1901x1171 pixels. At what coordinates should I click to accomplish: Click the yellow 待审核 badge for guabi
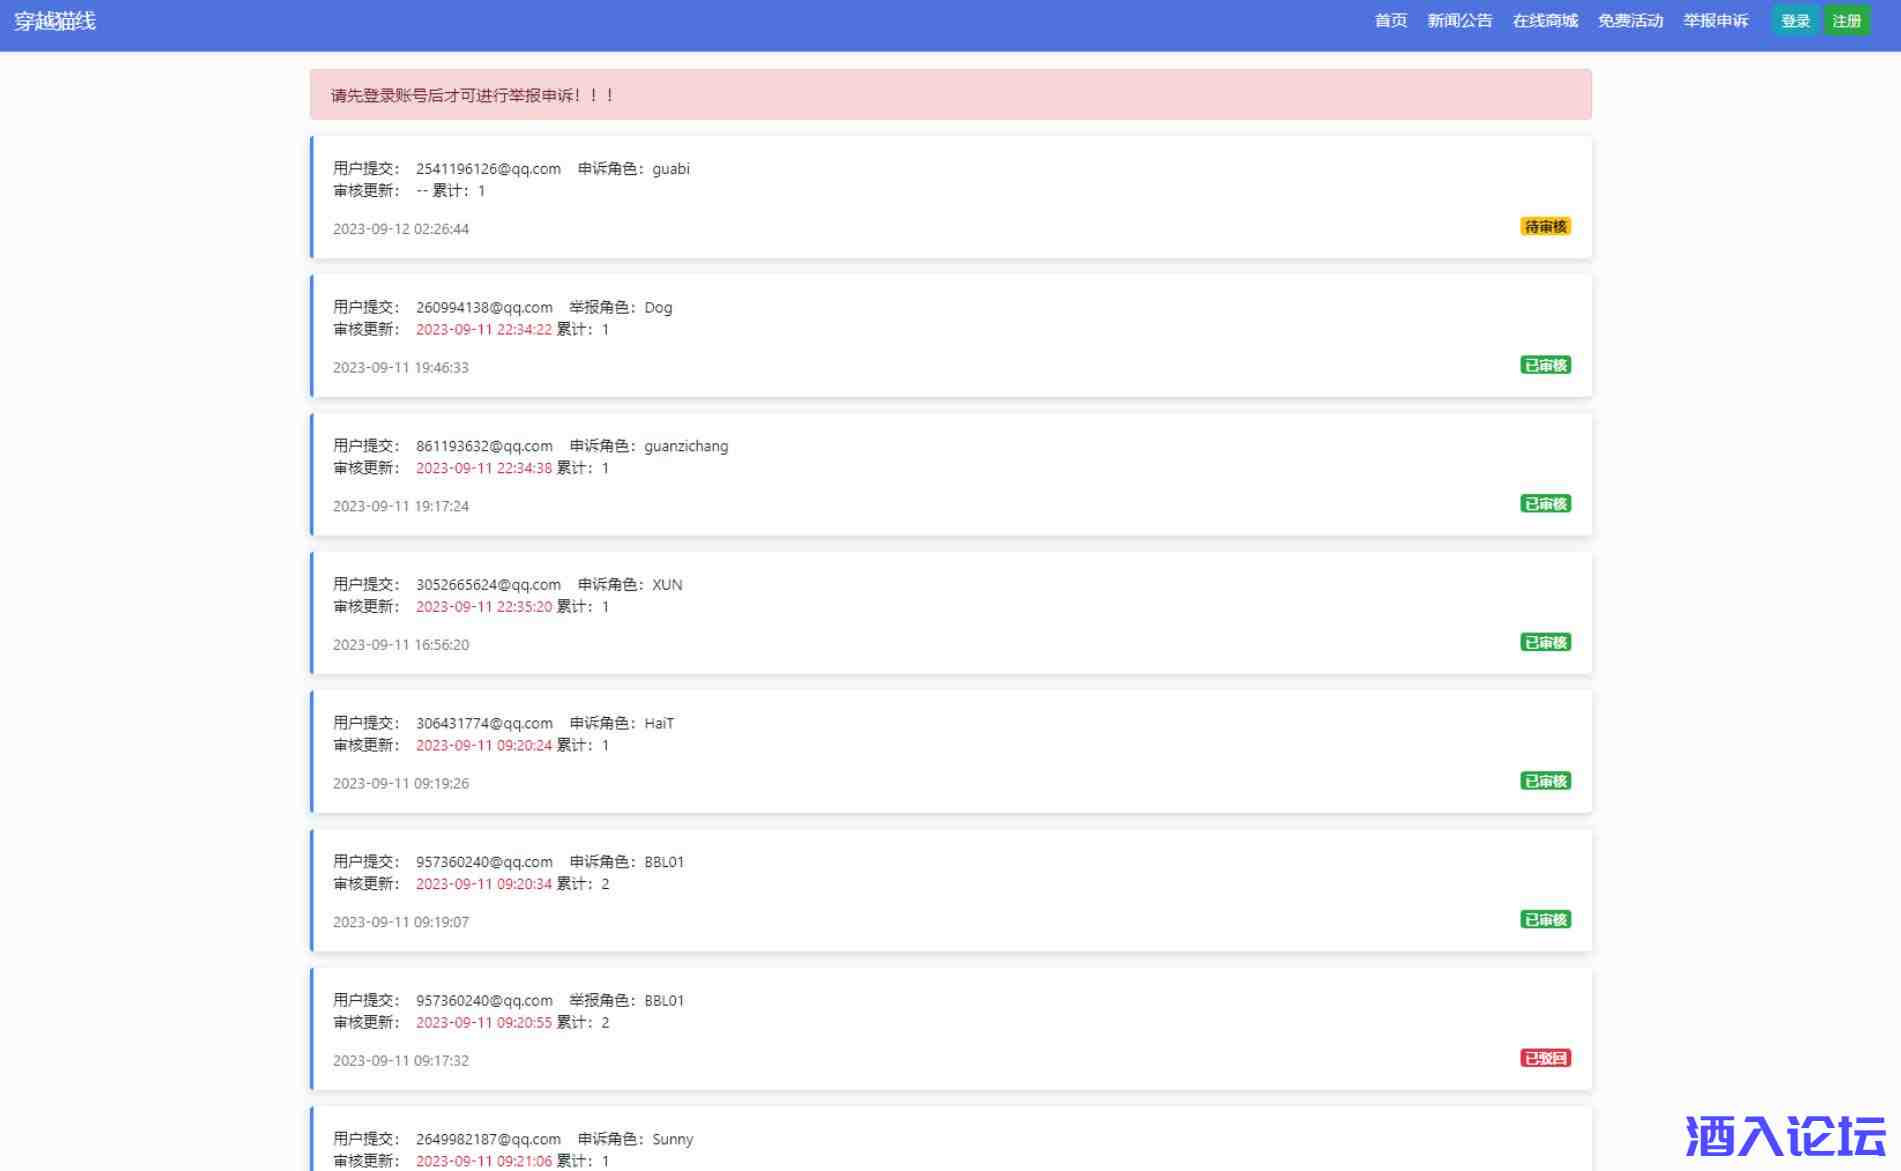pos(1545,227)
